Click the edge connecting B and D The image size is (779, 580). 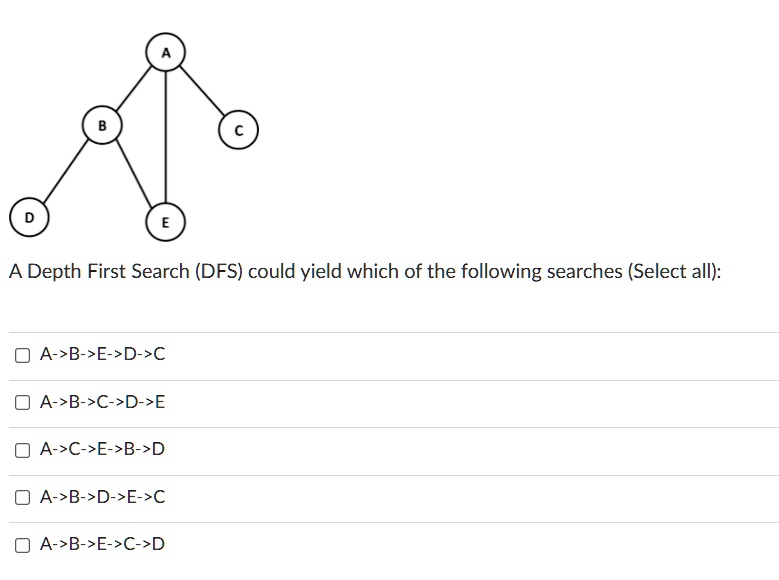66,171
